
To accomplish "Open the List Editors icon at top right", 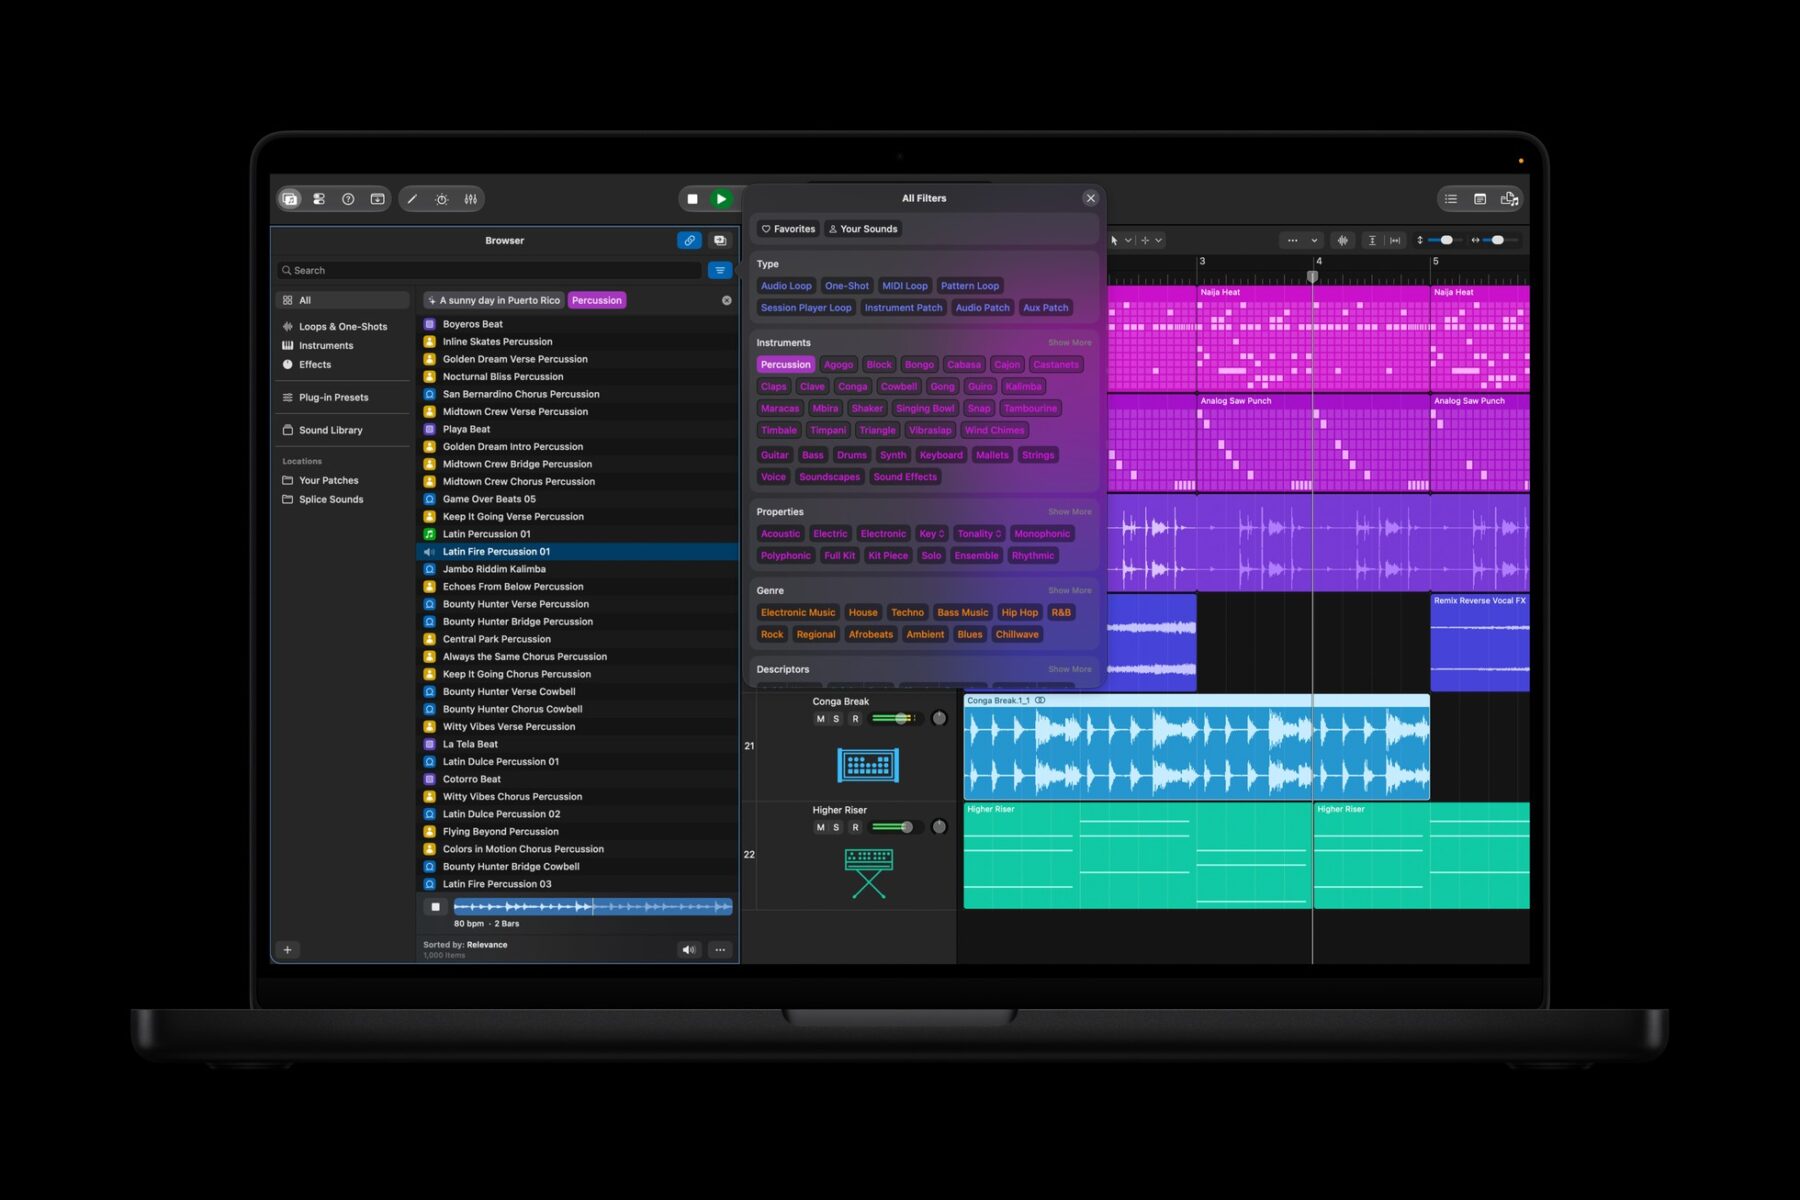I will coord(1451,199).
